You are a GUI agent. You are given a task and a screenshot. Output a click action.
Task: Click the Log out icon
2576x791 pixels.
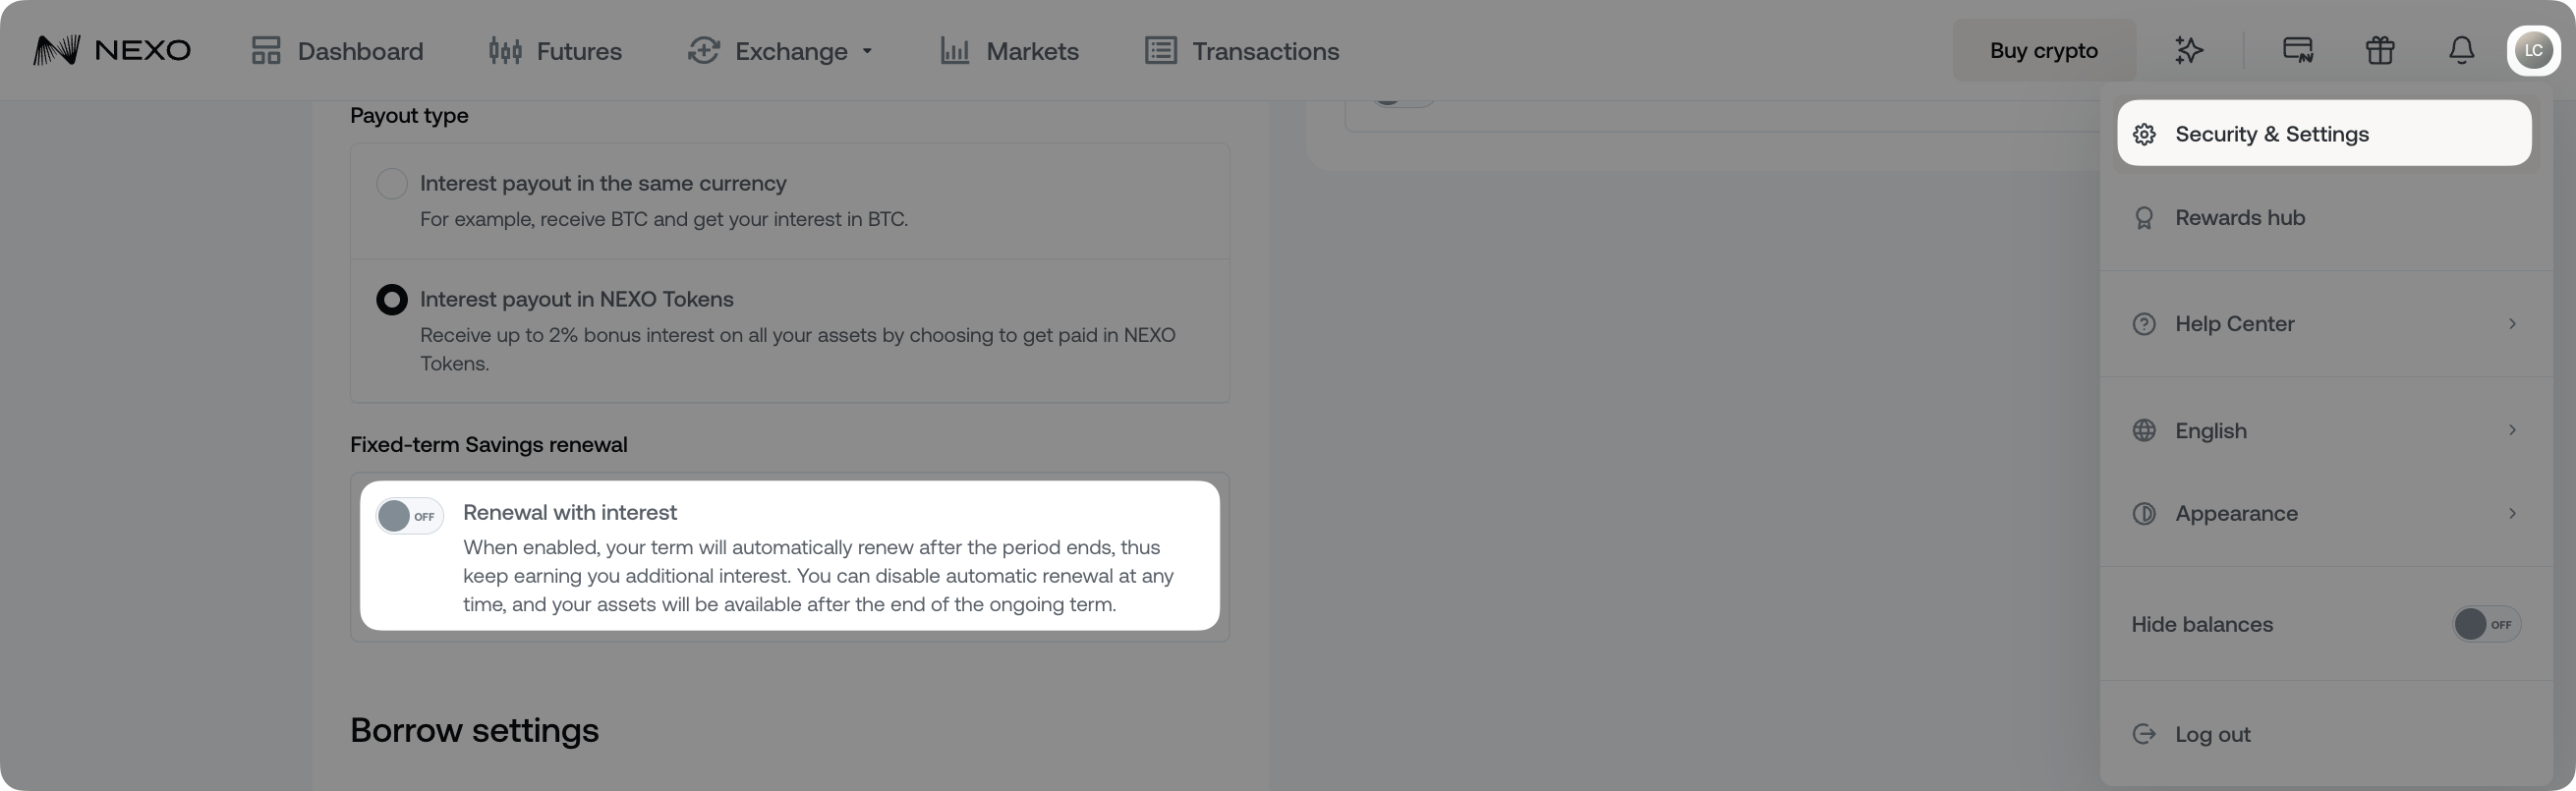pos(2144,734)
